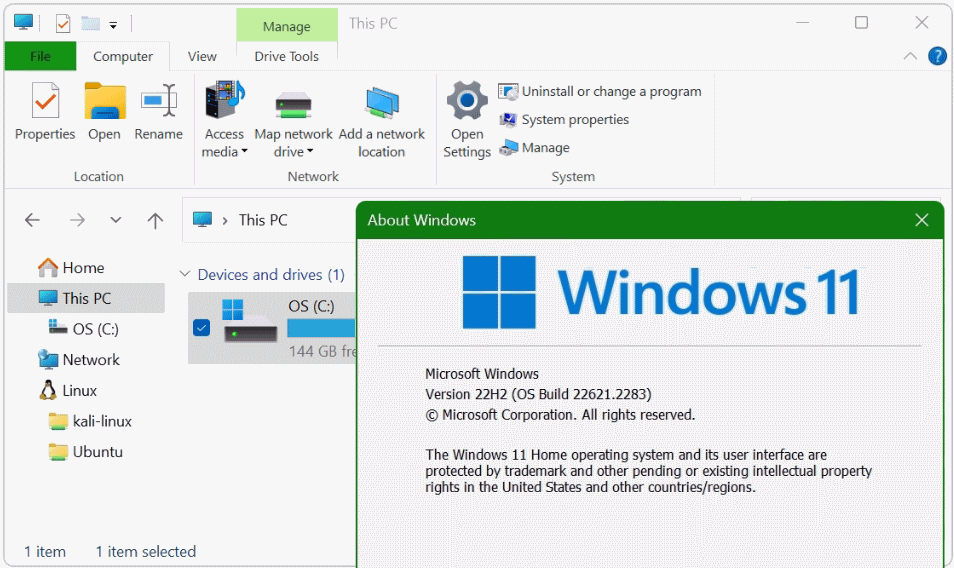Open the Ubuntu folder in navigation pane
Viewport: 954px width, 568px height.
(x=85, y=452)
